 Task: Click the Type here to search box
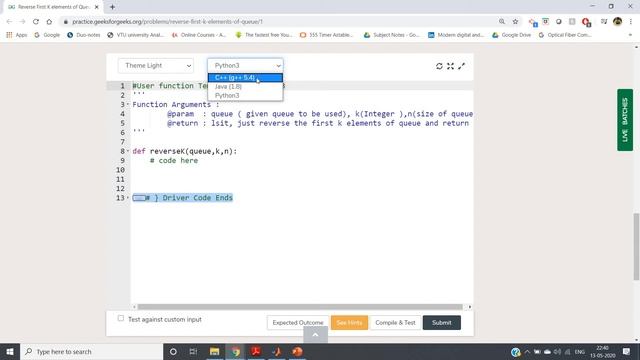pyautogui.click(x=91, y=351)
